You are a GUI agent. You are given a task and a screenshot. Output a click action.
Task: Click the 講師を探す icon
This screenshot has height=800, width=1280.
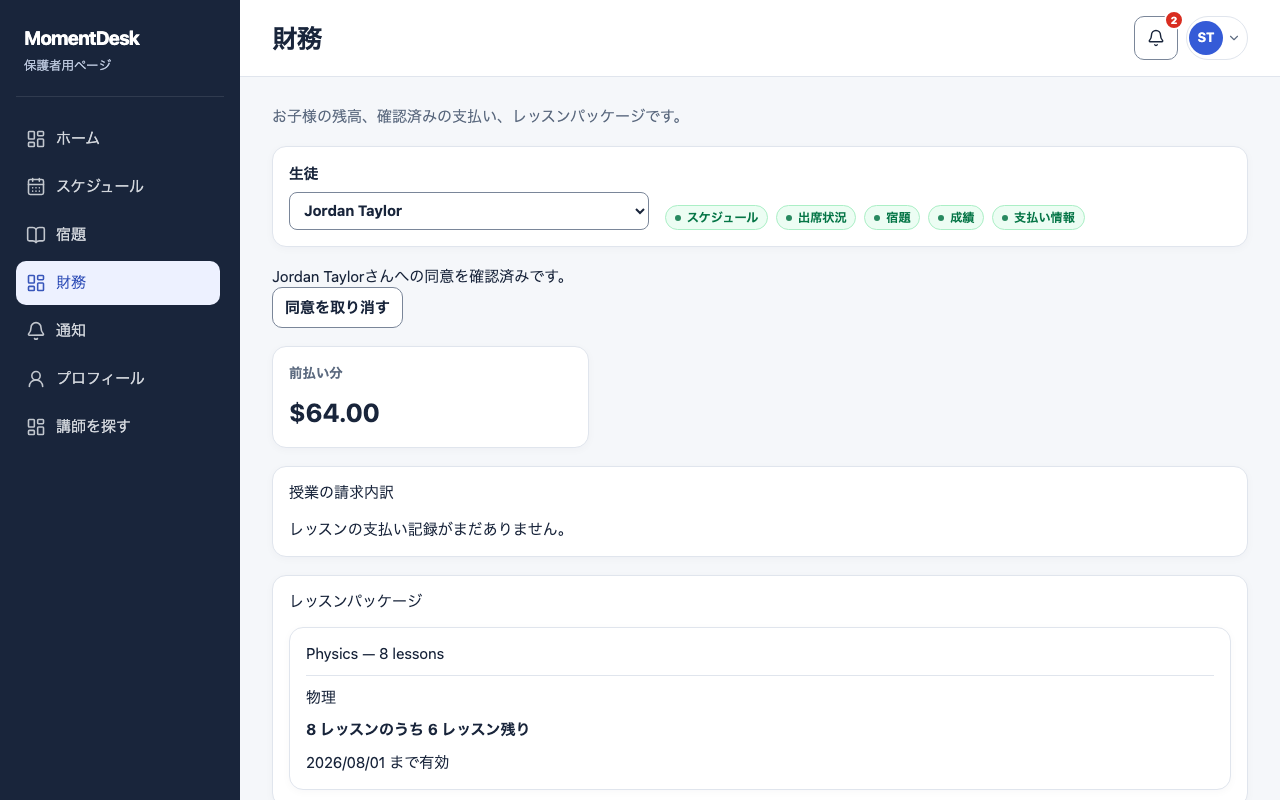click(36, 427)
